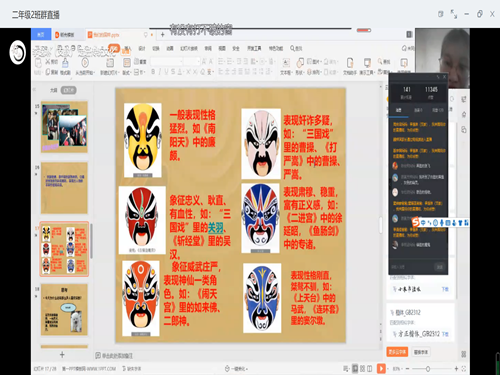Adjust the zoom slider knob in status bar
The image size is (500, 375).
(x=428, y=369)
